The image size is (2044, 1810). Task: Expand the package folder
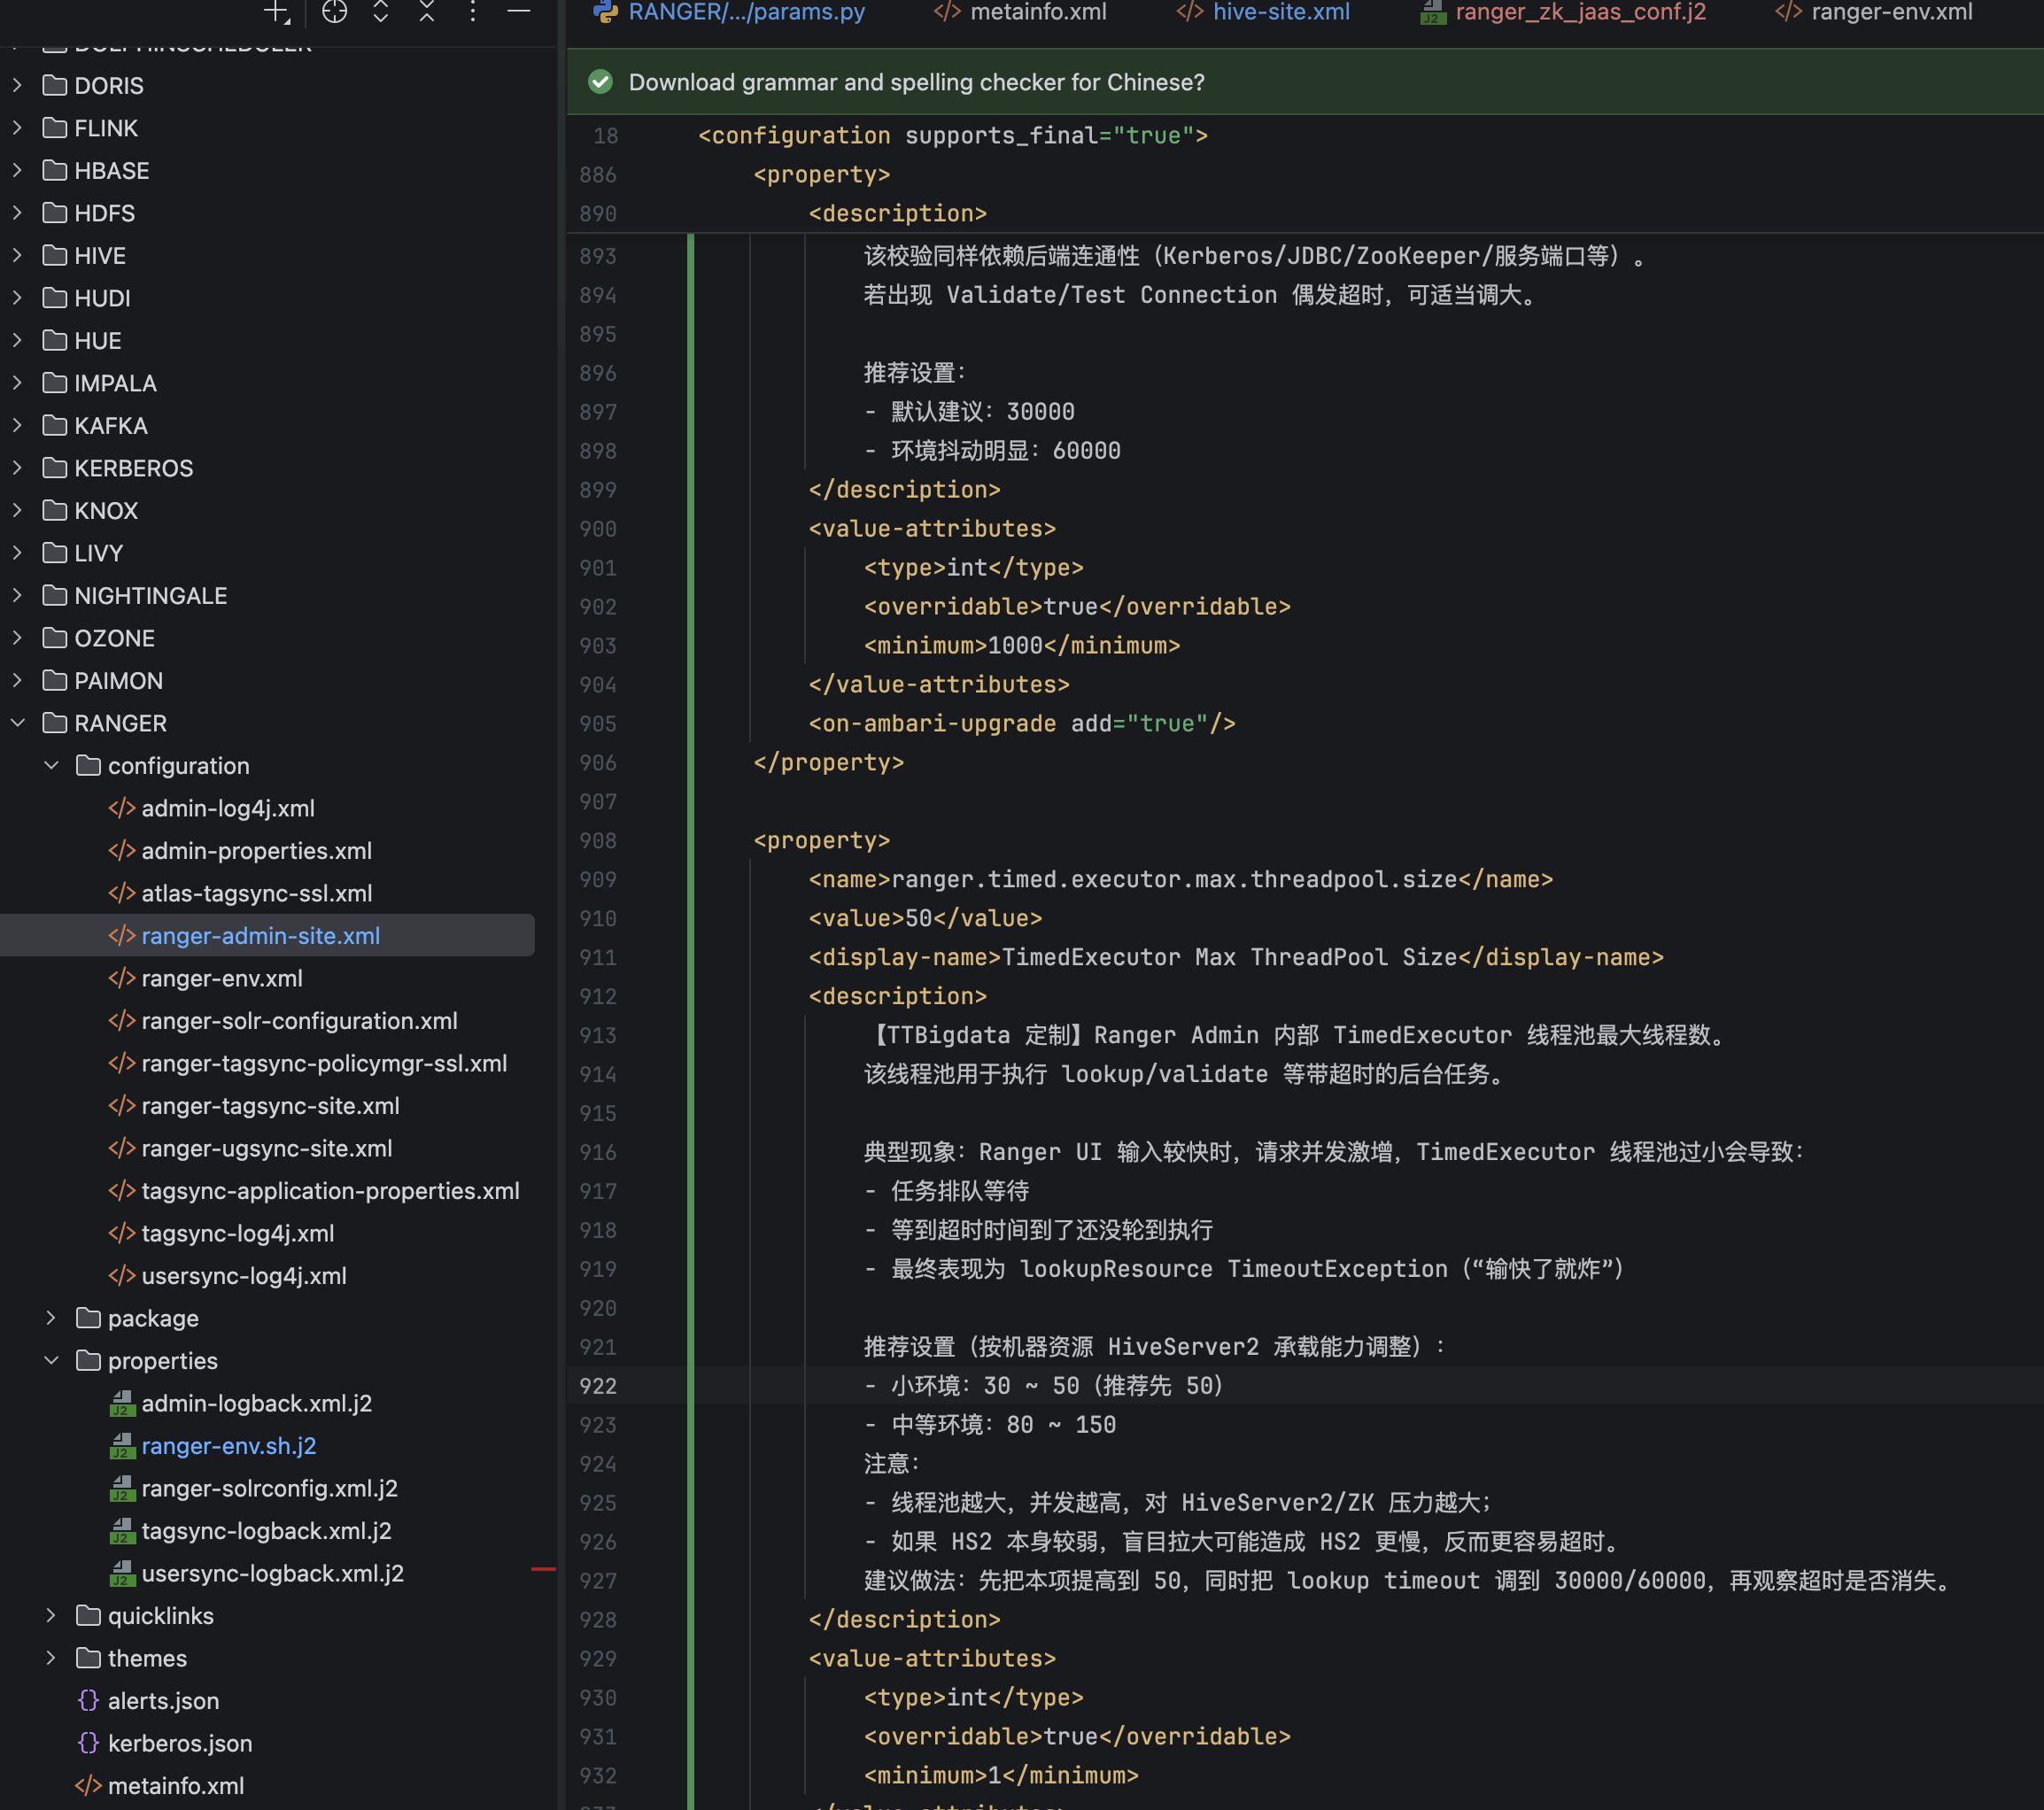coord(51,1318)
